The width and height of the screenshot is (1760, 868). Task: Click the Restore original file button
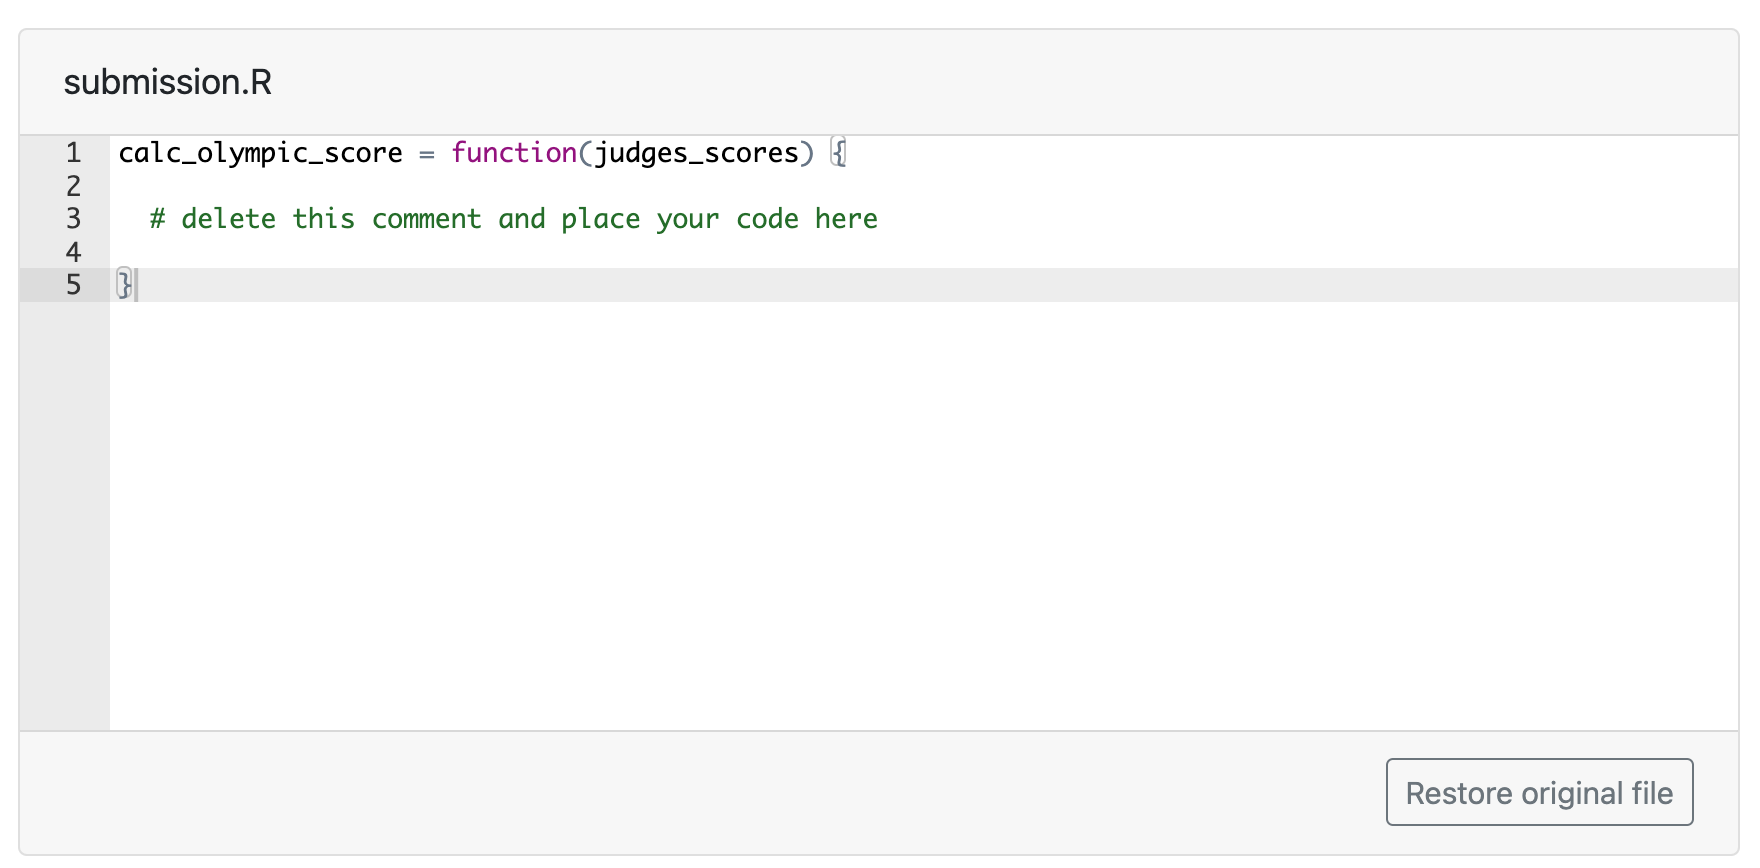(1538, 792)
